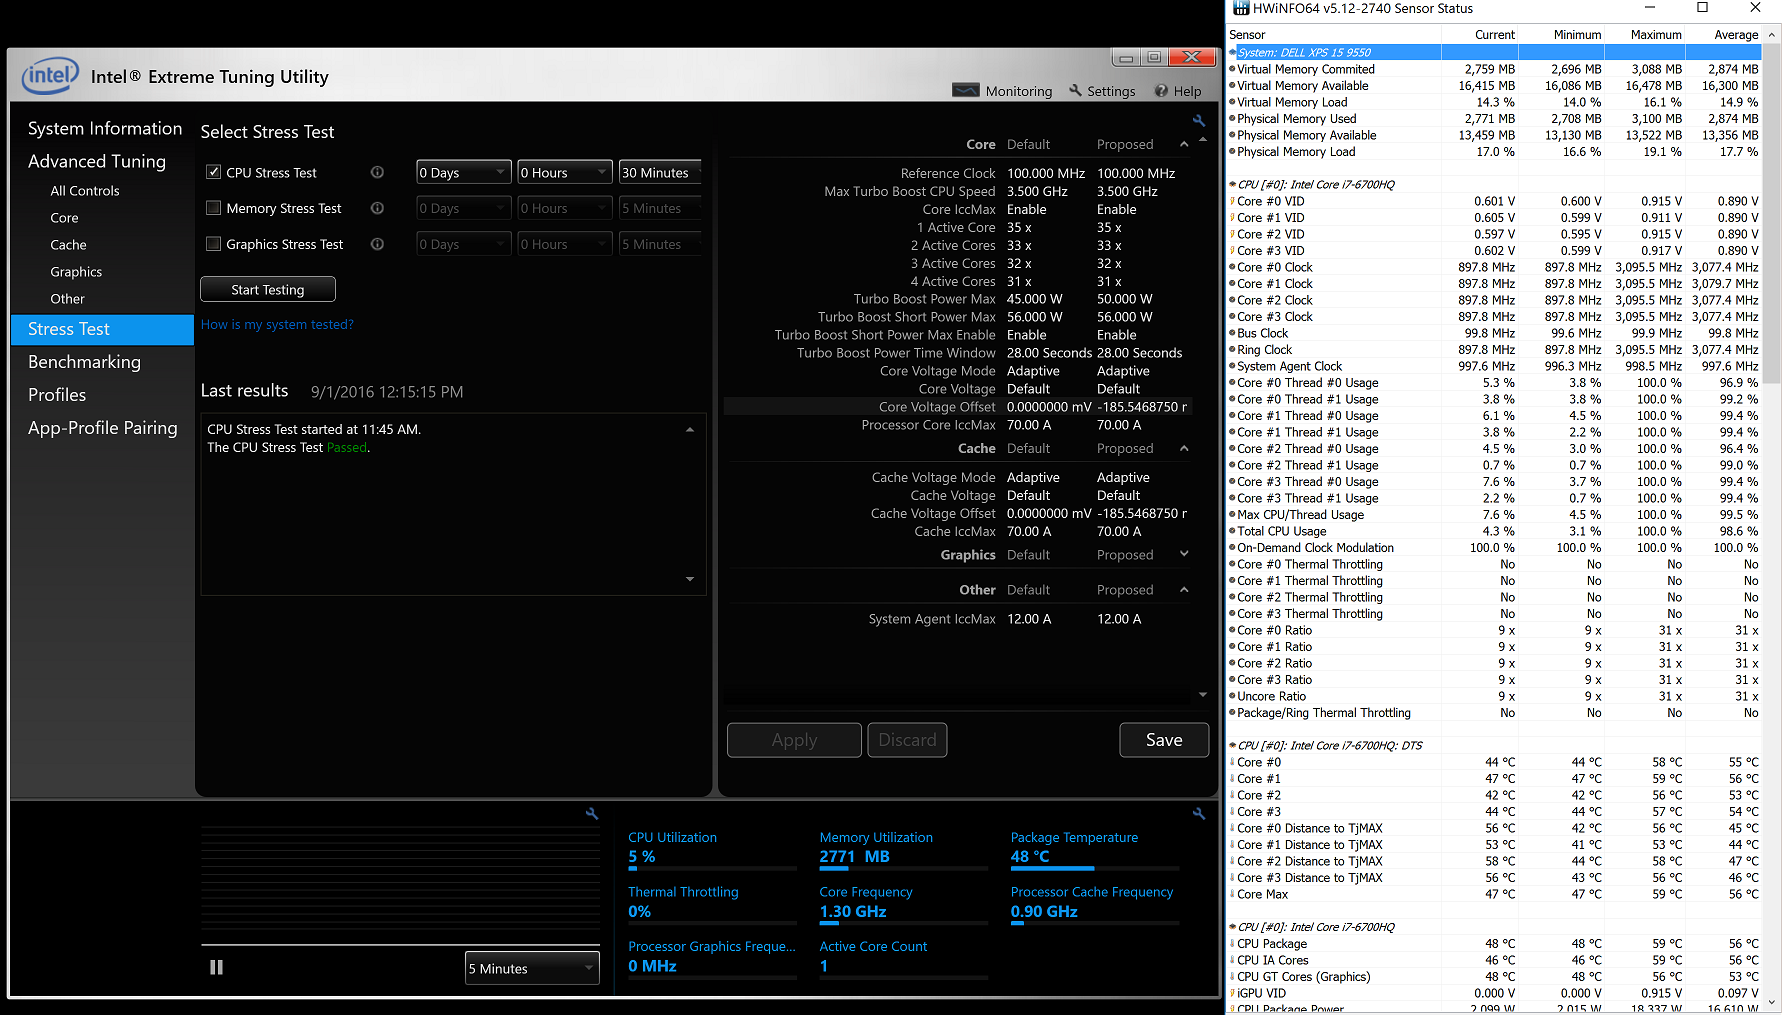Click CPU Package temperature sensor icon
This screenshot has height=1015, width=1782.
click(x=1232, y=943)
